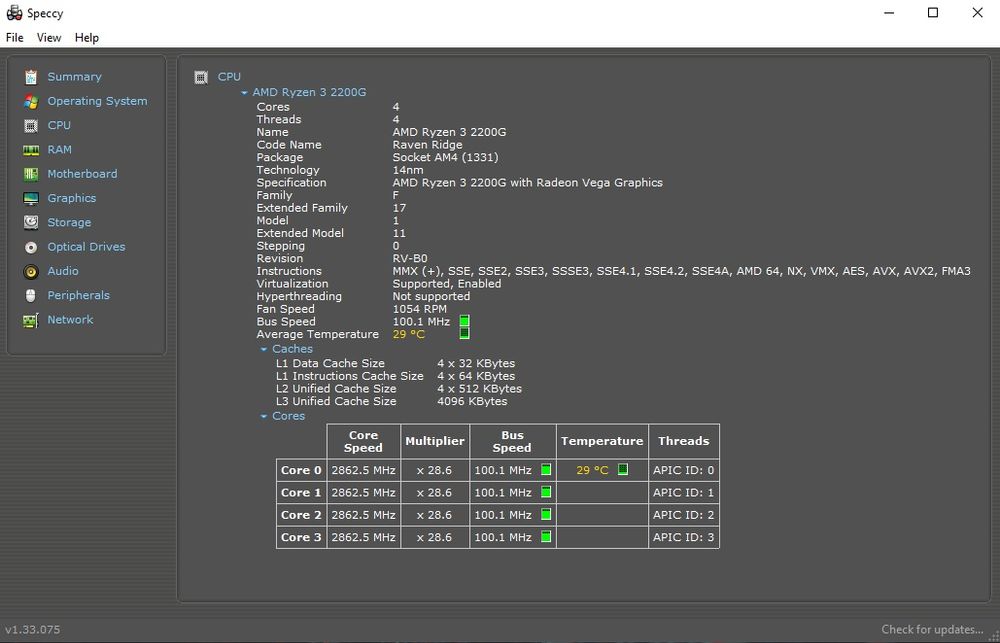Click the Motherboard icon in the sidebar
1000x643 pixels.
point(31,174)
